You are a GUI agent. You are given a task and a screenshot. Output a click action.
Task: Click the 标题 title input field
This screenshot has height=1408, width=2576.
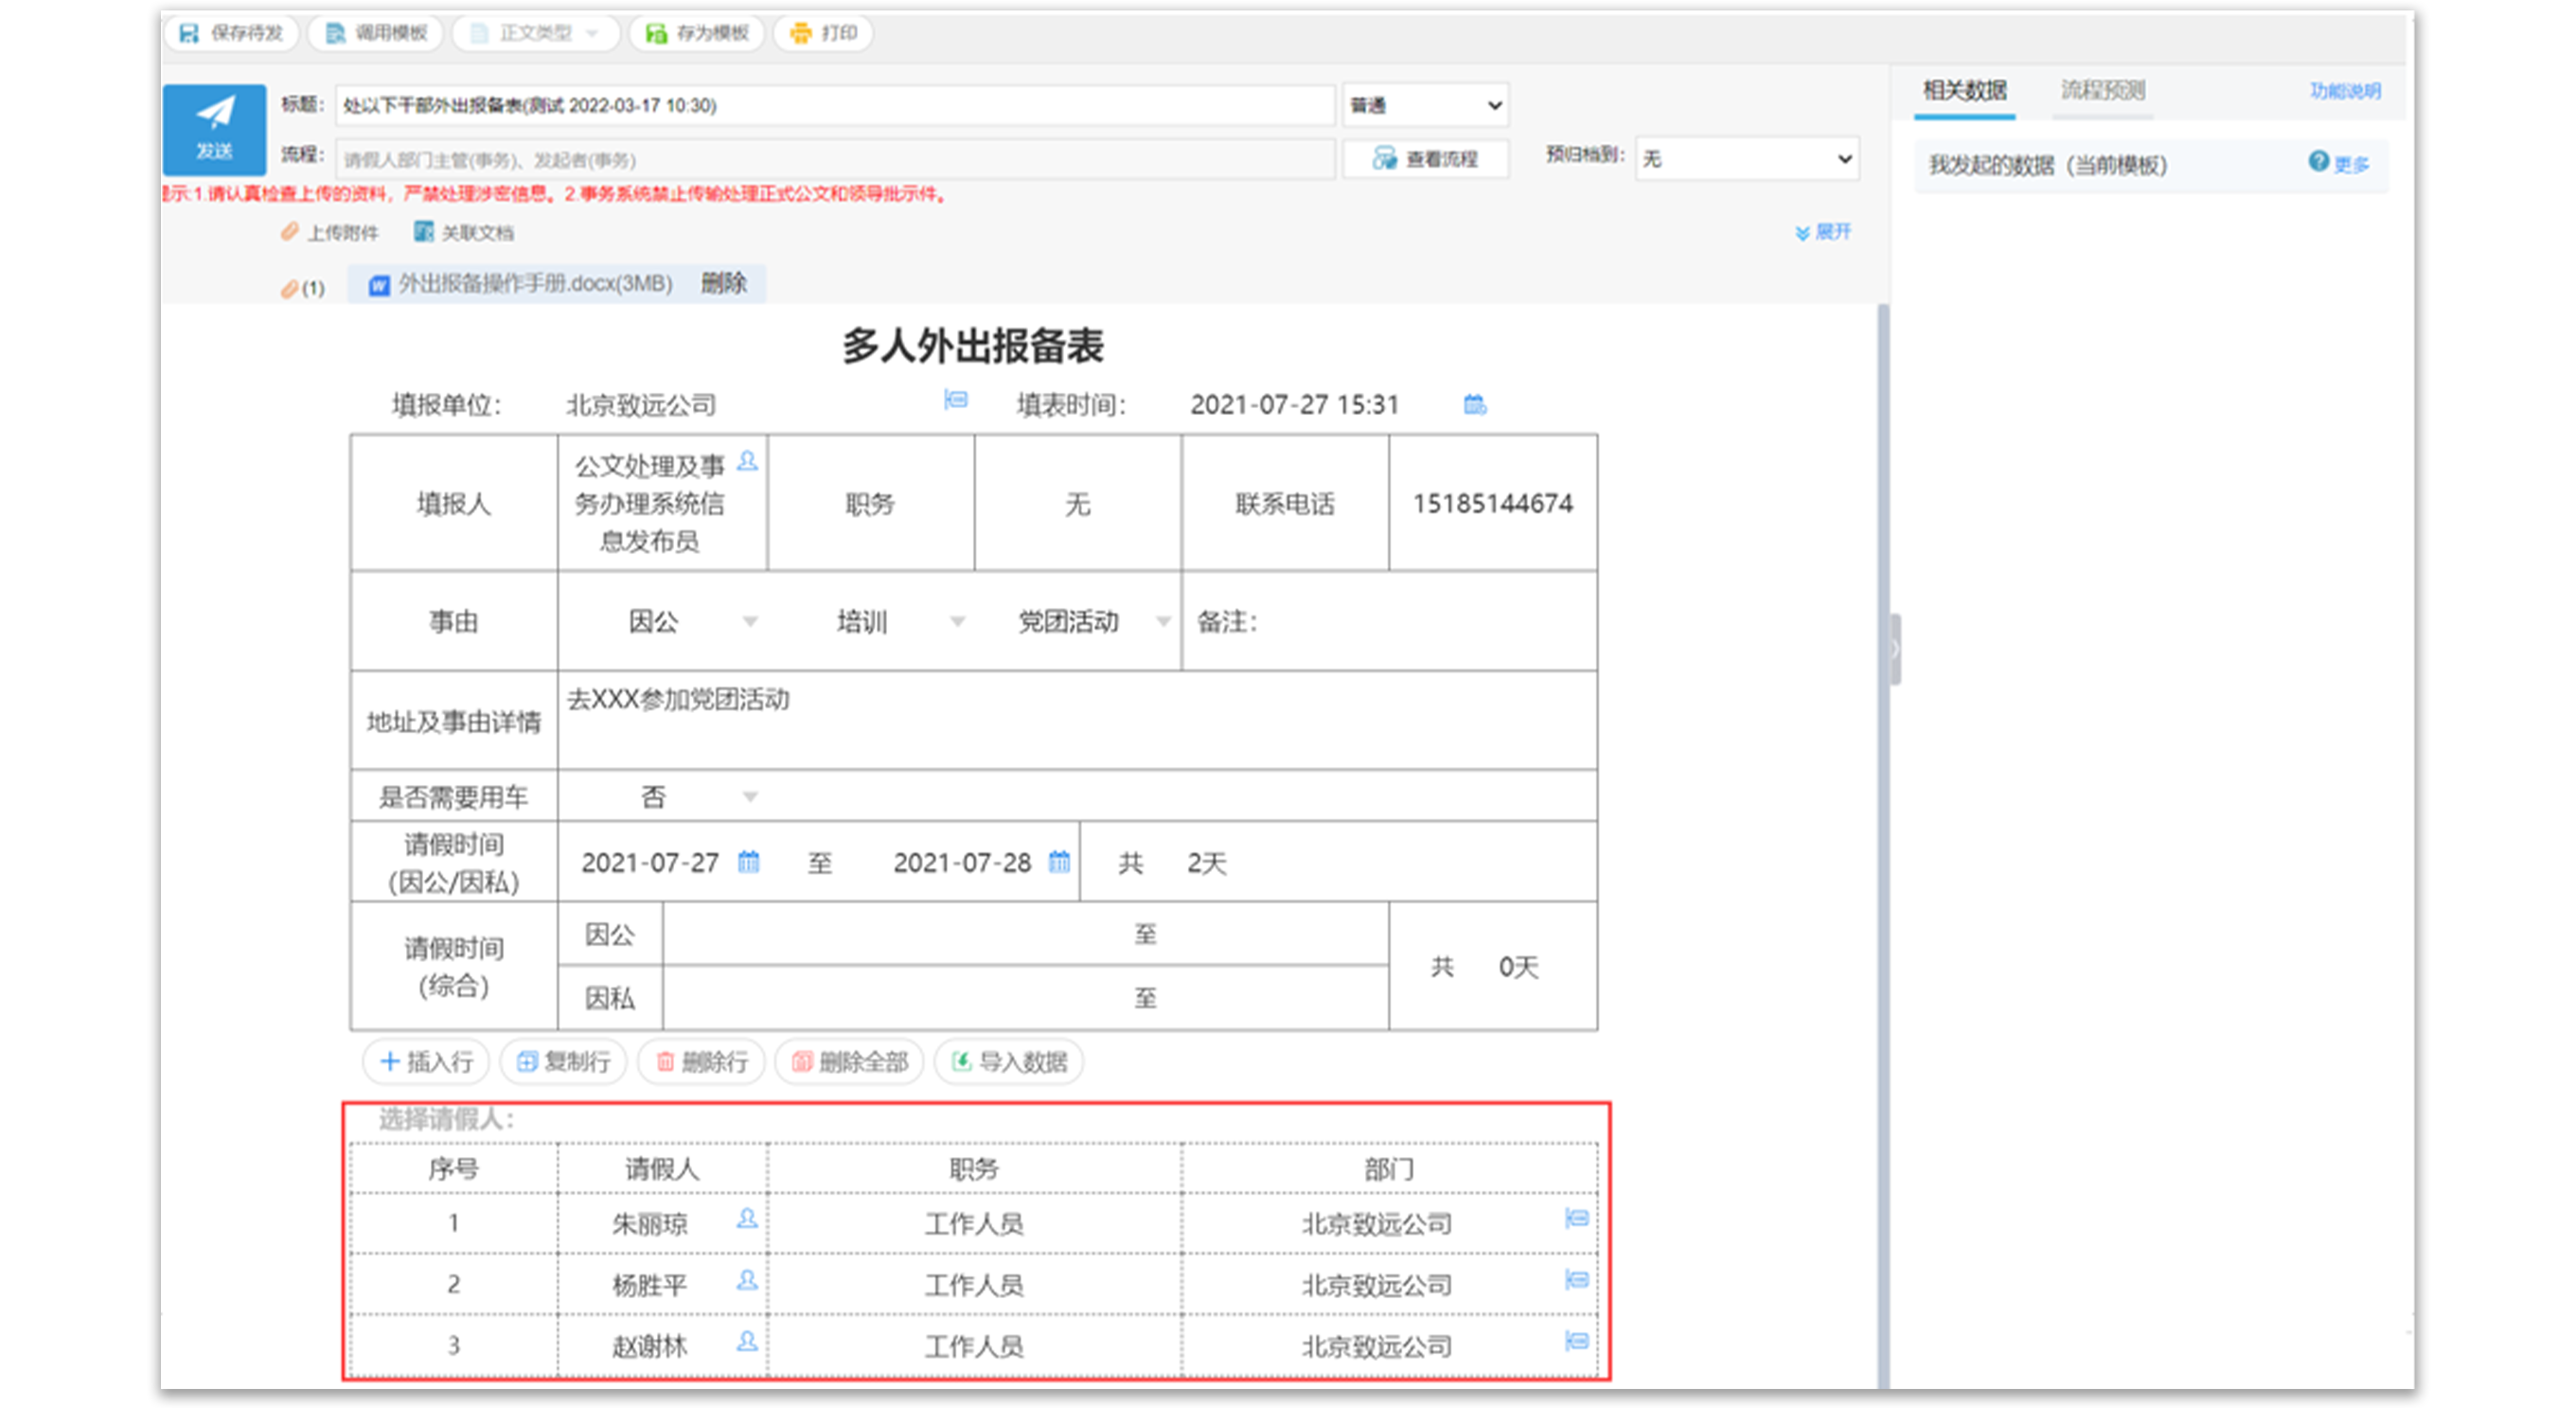pos(835,105)
